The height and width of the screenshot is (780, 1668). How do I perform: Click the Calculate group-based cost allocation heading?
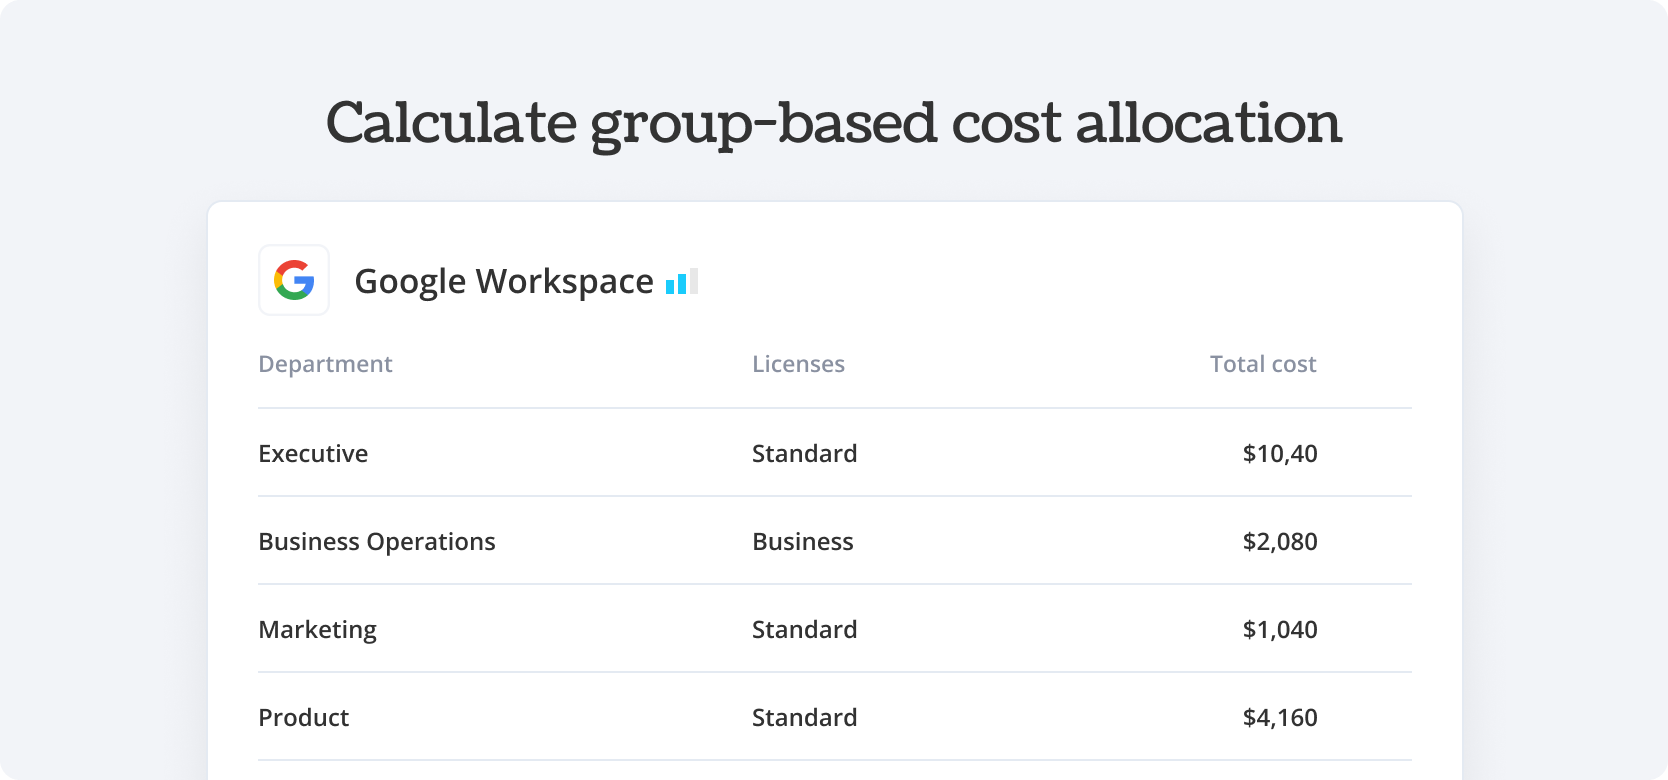pos(834,125)
